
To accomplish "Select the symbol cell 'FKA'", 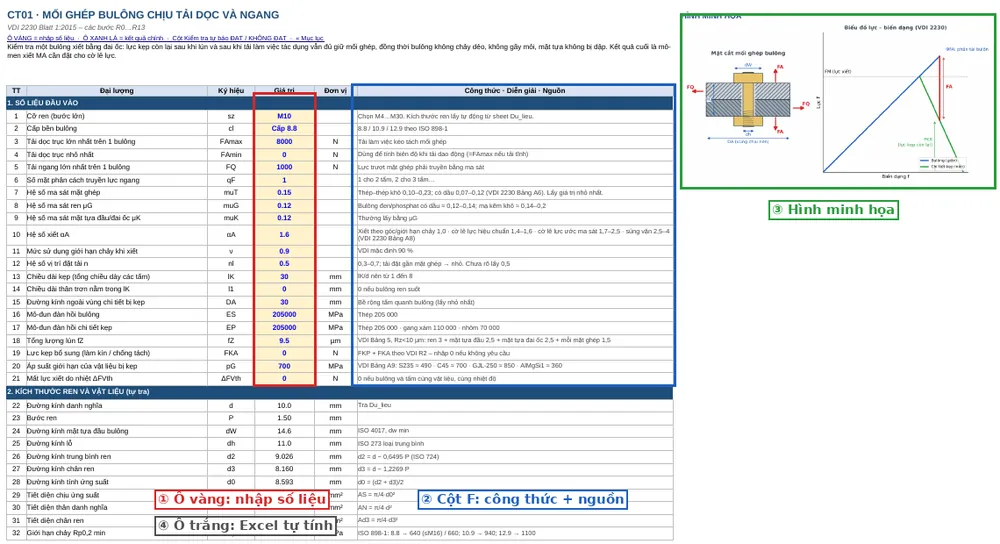I will click(x=231, y=353).
